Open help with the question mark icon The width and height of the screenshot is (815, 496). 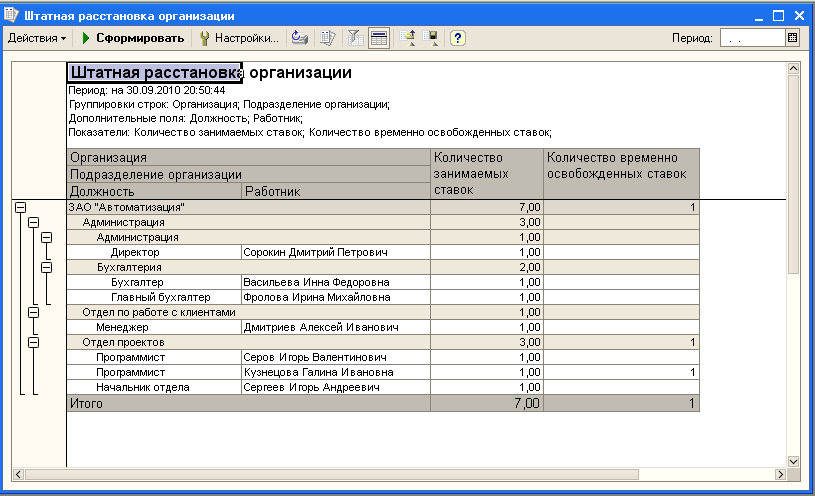457,38
